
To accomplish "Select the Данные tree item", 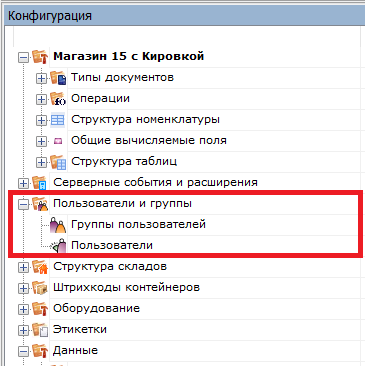I will coord(75,350).
